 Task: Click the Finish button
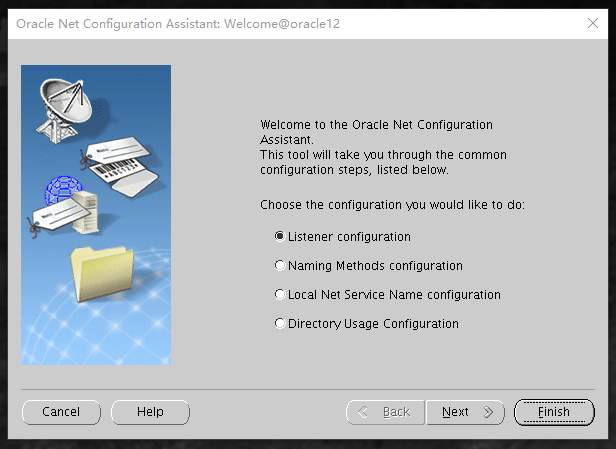click(553, 412)
